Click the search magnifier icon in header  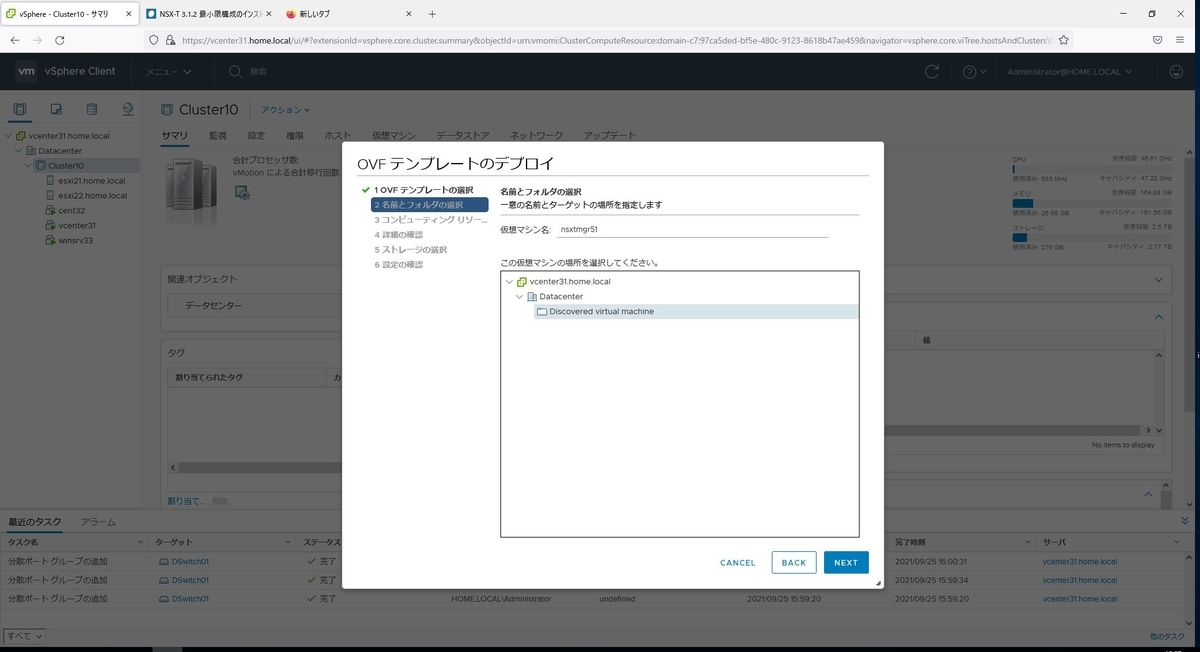pyautogui.click(x=235, y=72)
